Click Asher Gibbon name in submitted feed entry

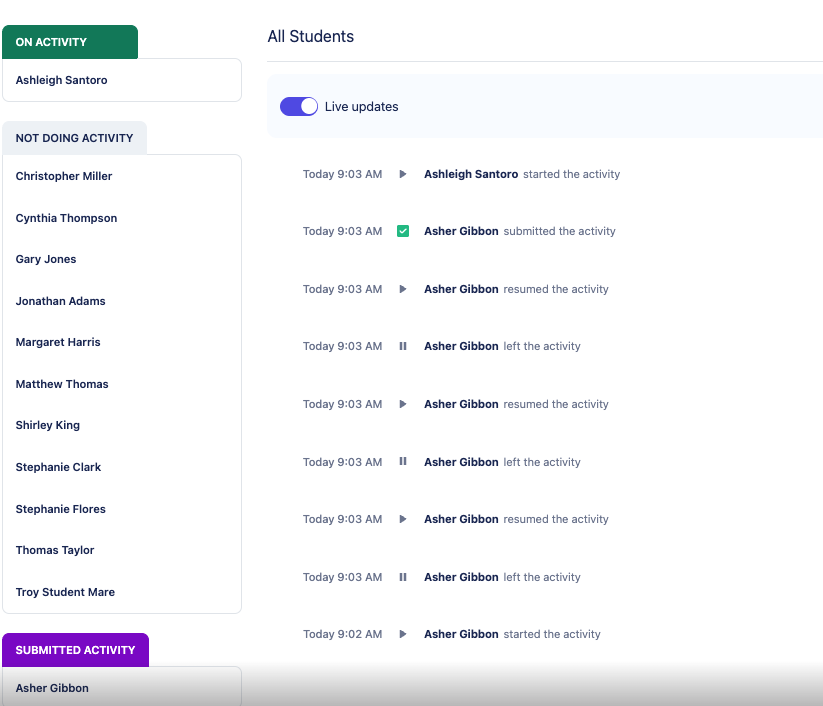pyautogui.click(x=461, y=231)
